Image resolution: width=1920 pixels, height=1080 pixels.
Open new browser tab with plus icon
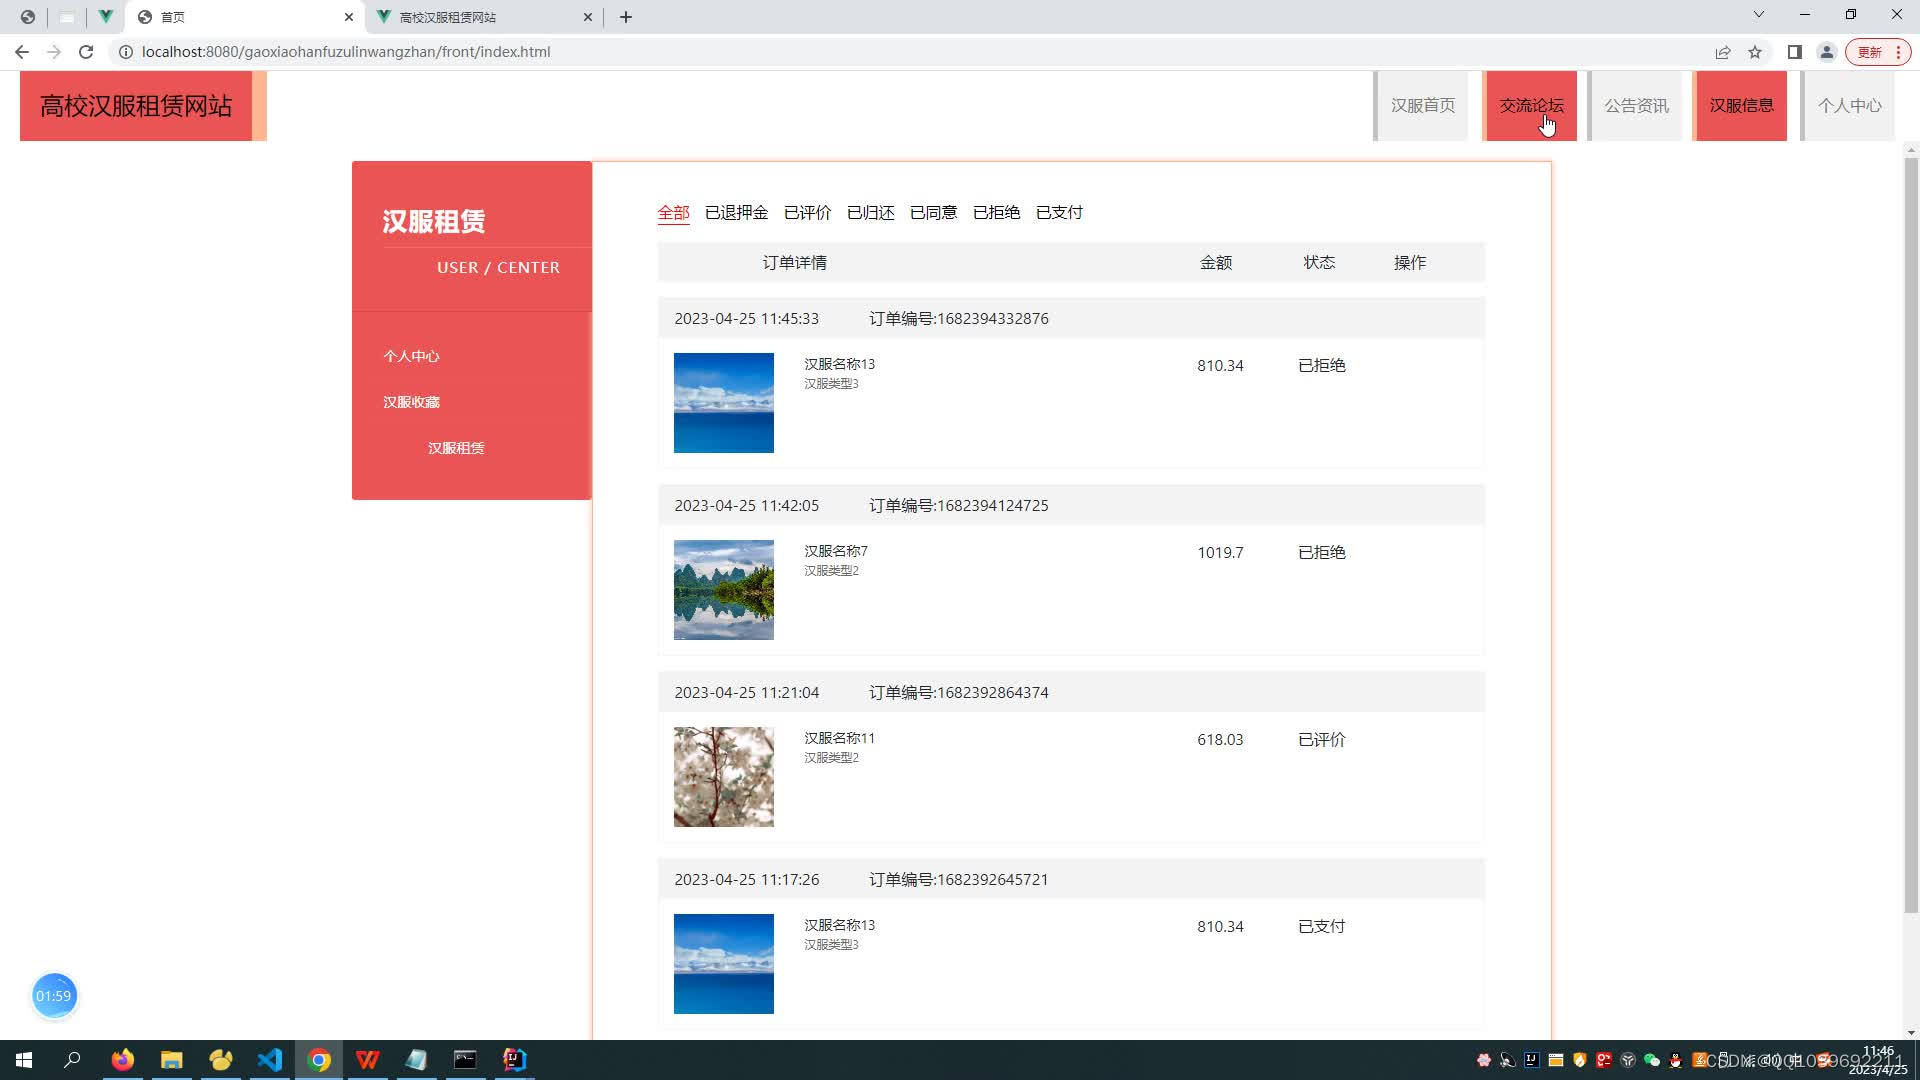(626, 17)
